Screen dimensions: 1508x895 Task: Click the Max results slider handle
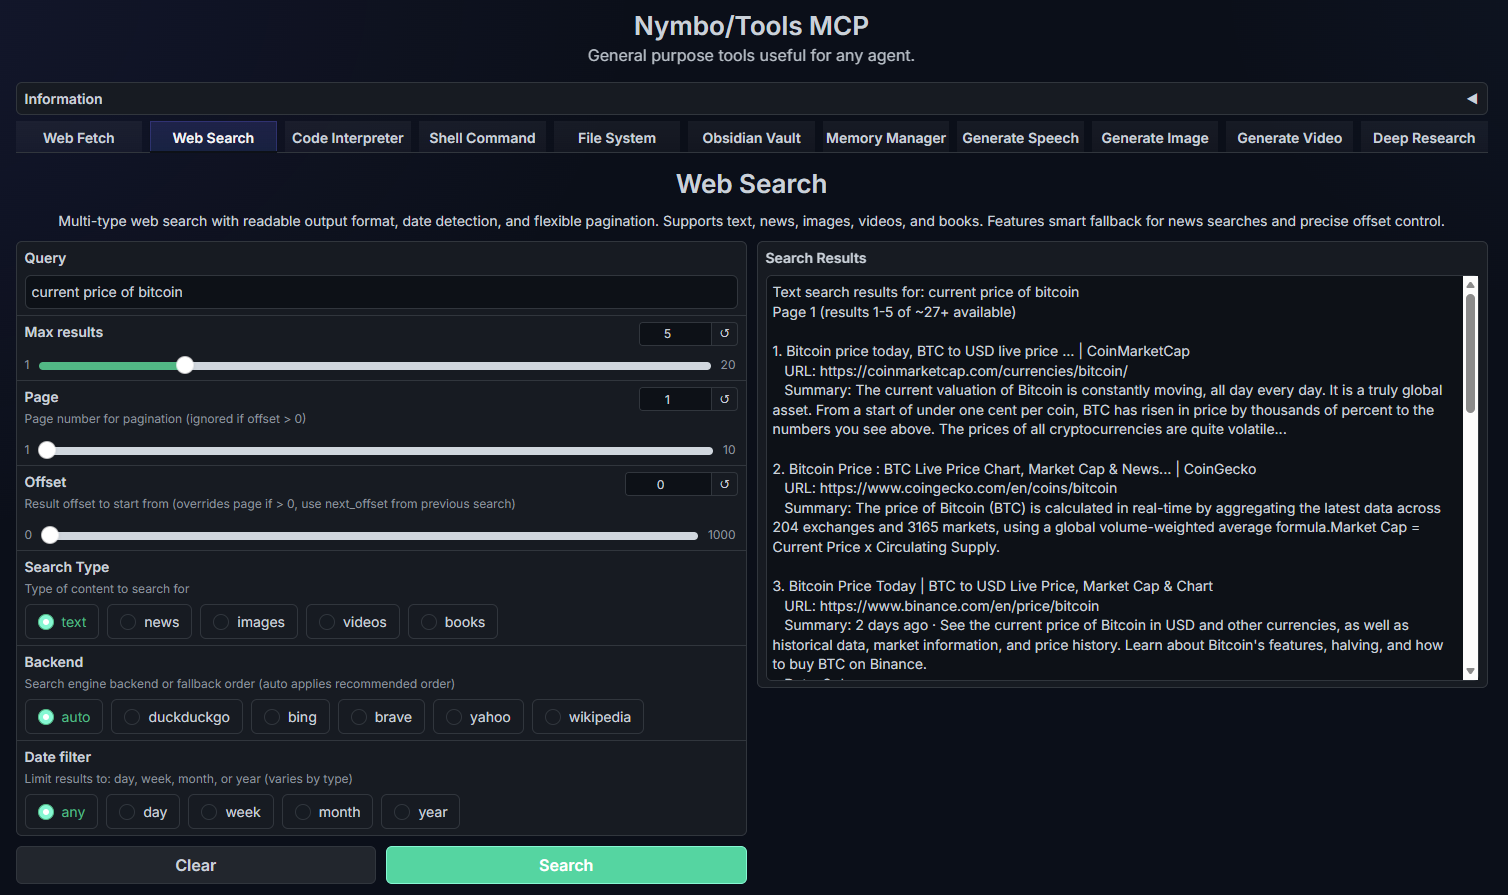click(x=185, y=365)
